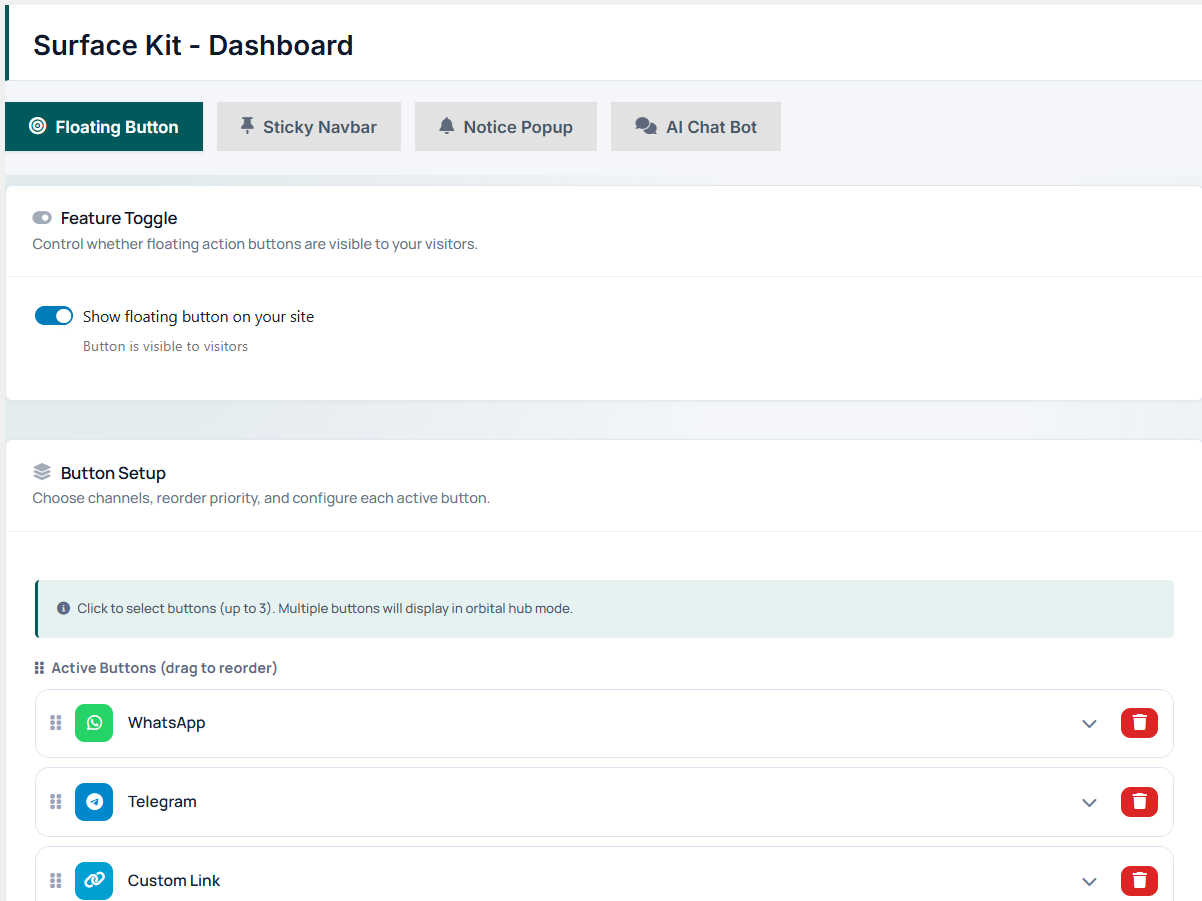
Task: Expand the Custom Link settings chevron
Action: (1089, 882)
